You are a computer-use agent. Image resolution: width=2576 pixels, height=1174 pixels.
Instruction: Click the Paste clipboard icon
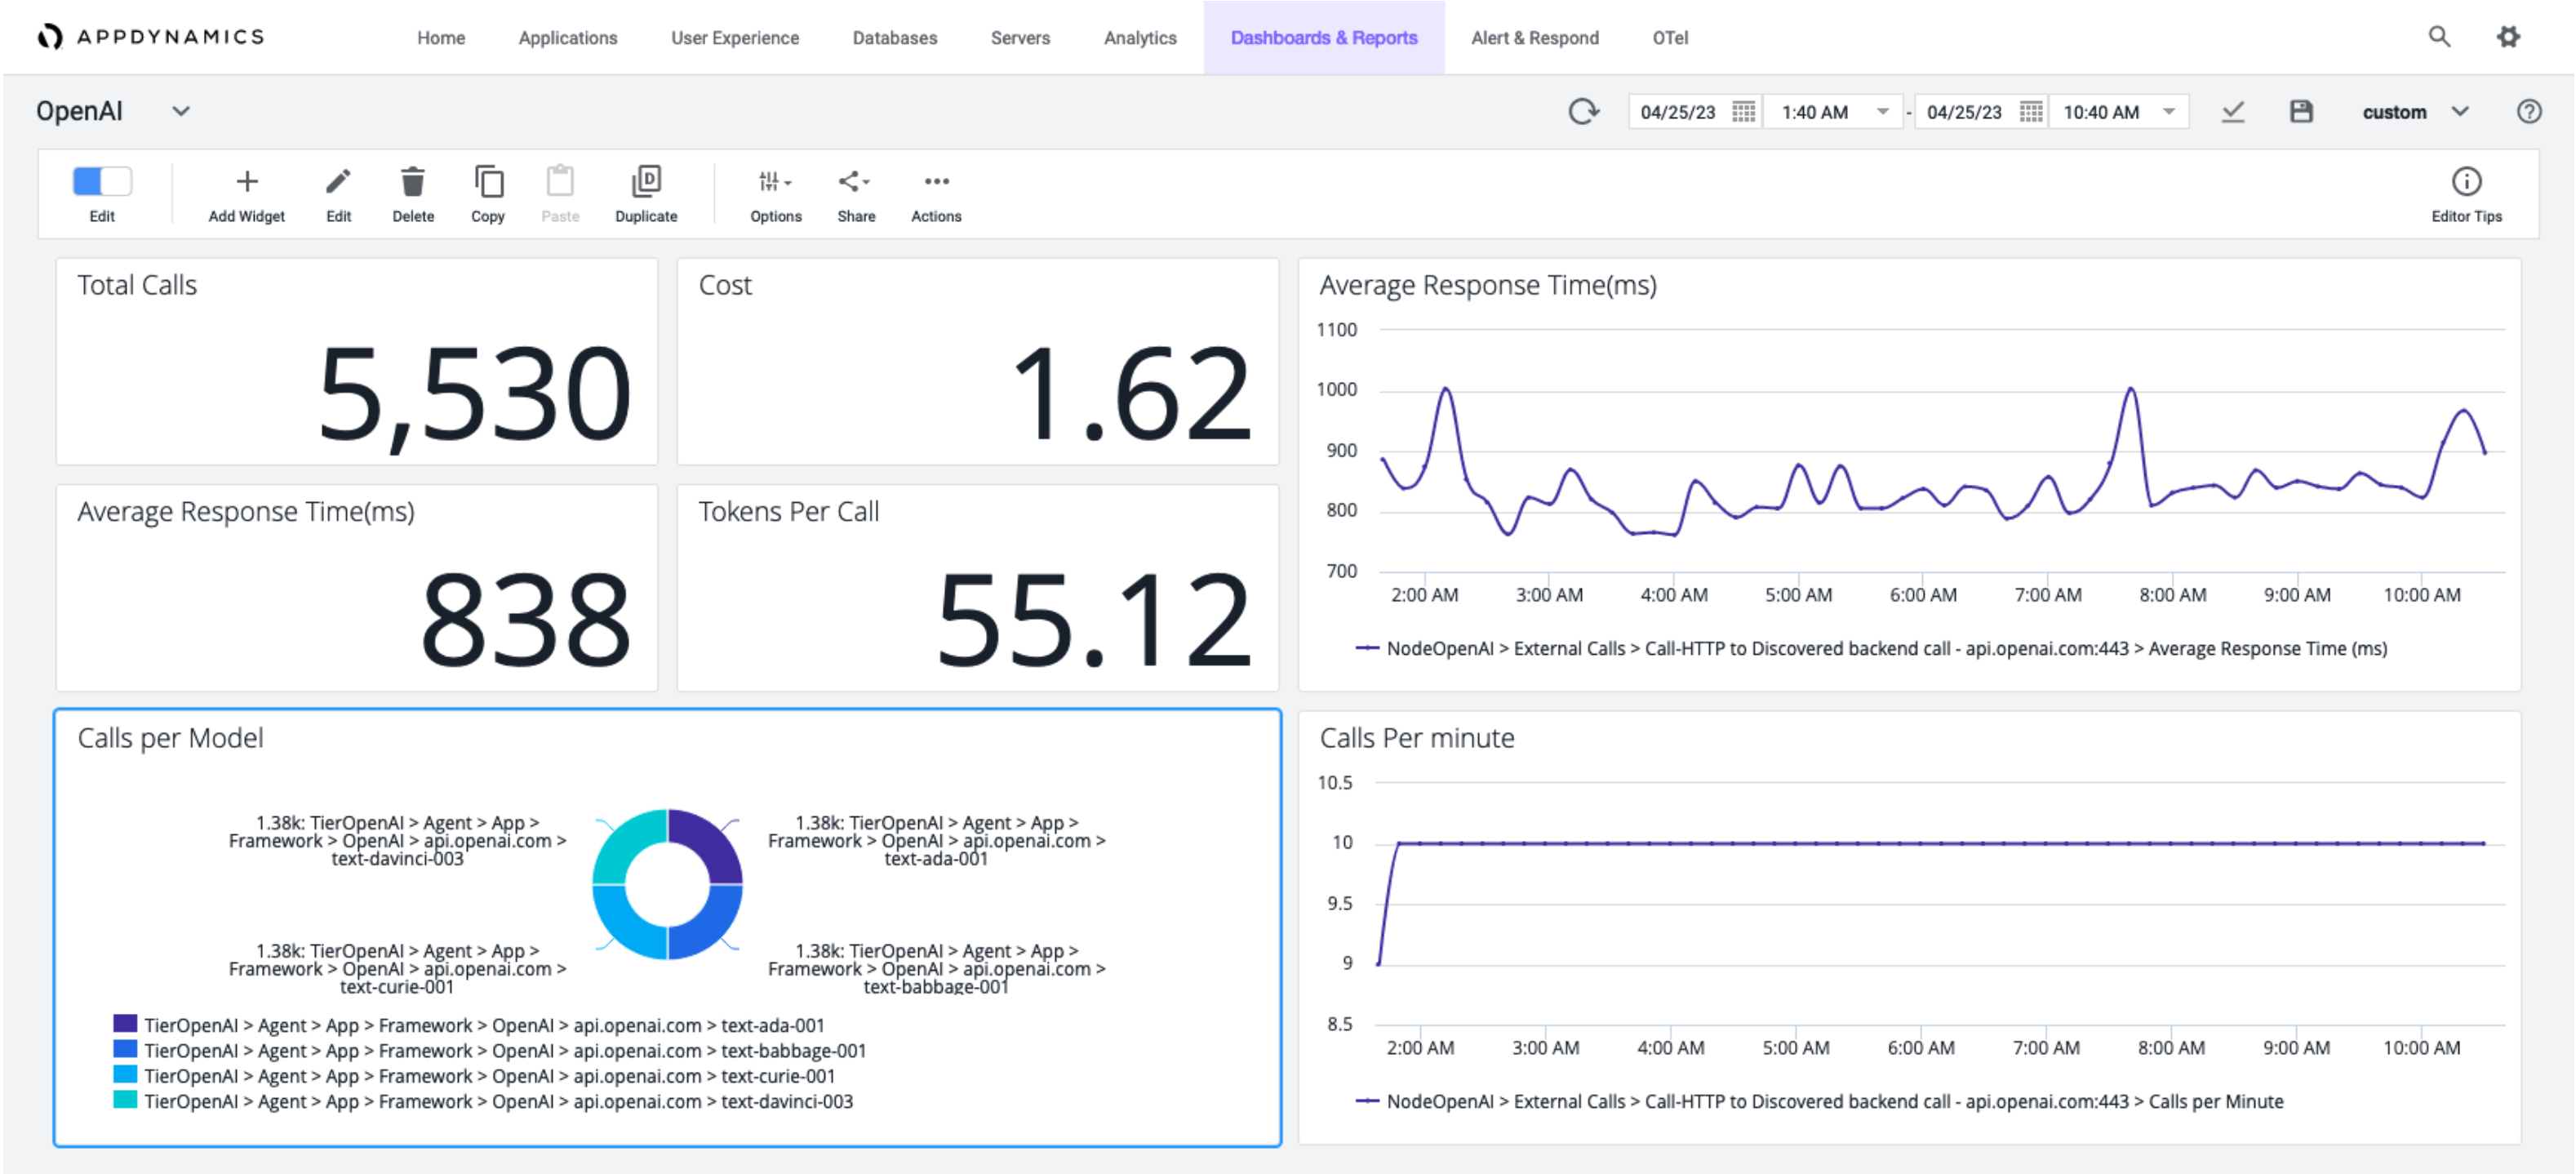pos(560,181)
